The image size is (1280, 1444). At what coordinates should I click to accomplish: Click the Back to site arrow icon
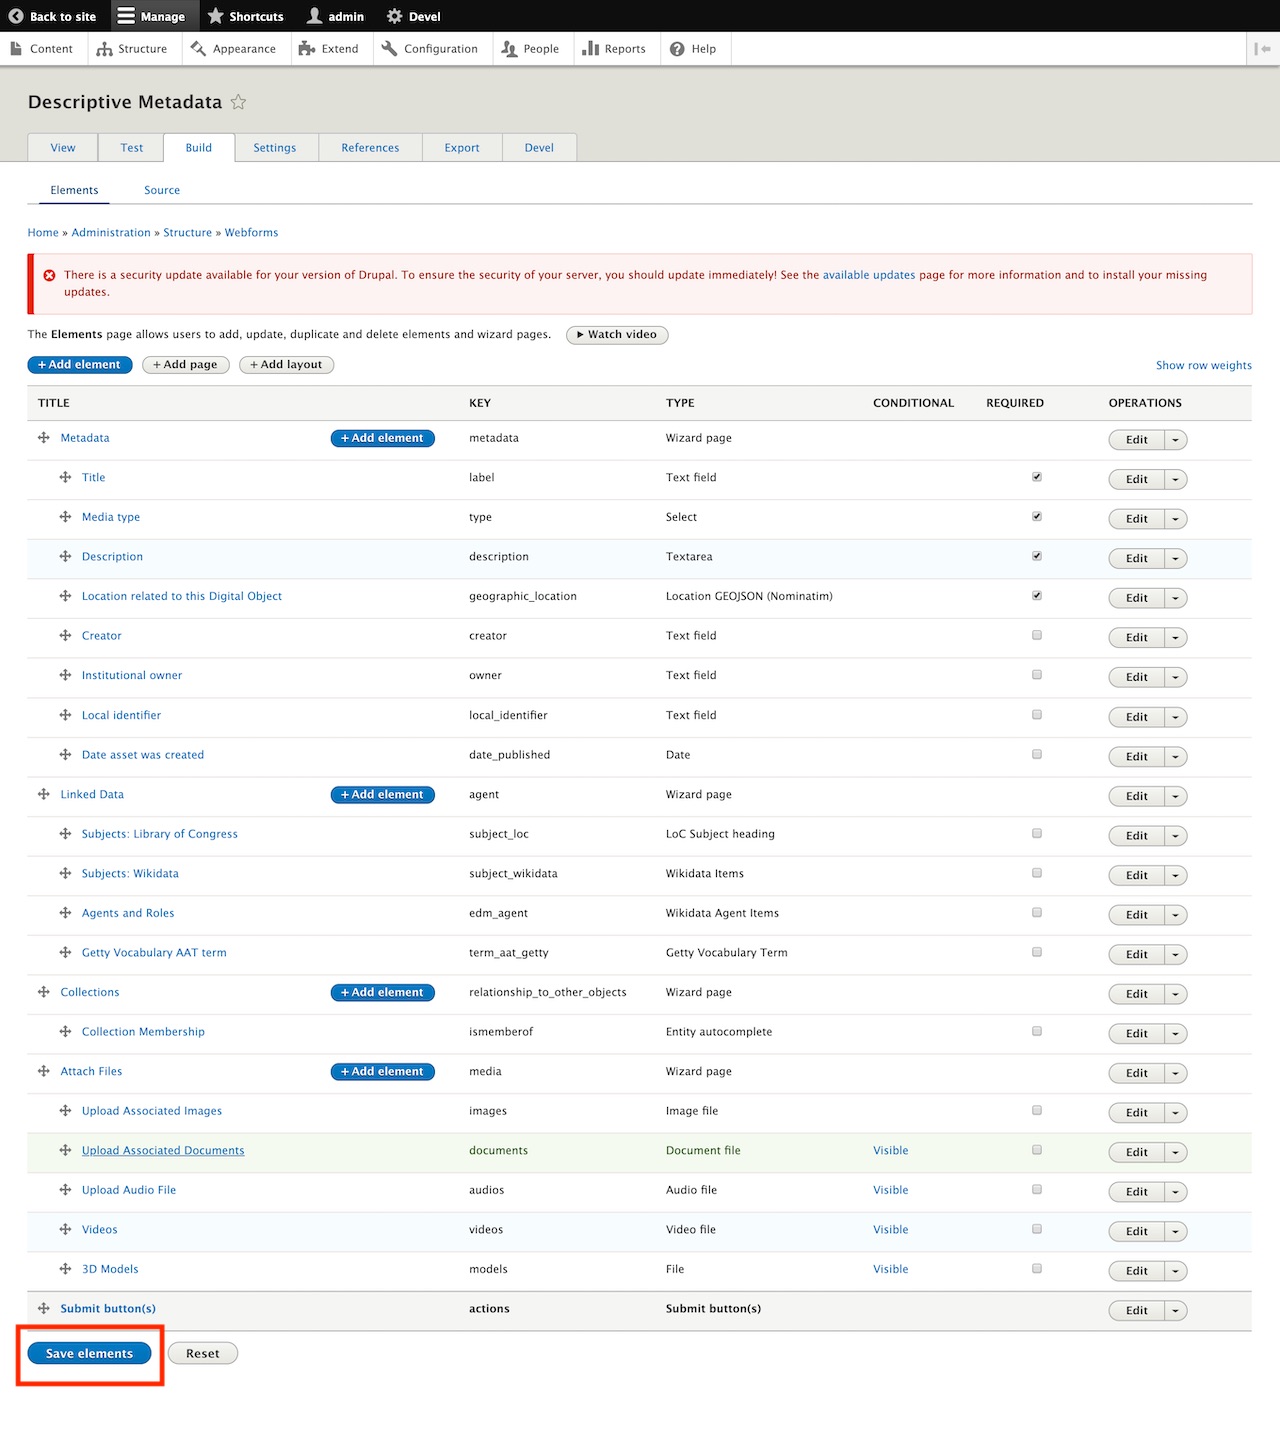pos(16,16)
